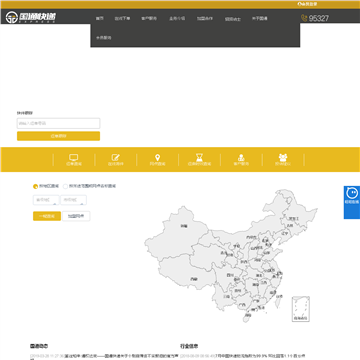Click the hourglass icon in the yellow bar

199,157
